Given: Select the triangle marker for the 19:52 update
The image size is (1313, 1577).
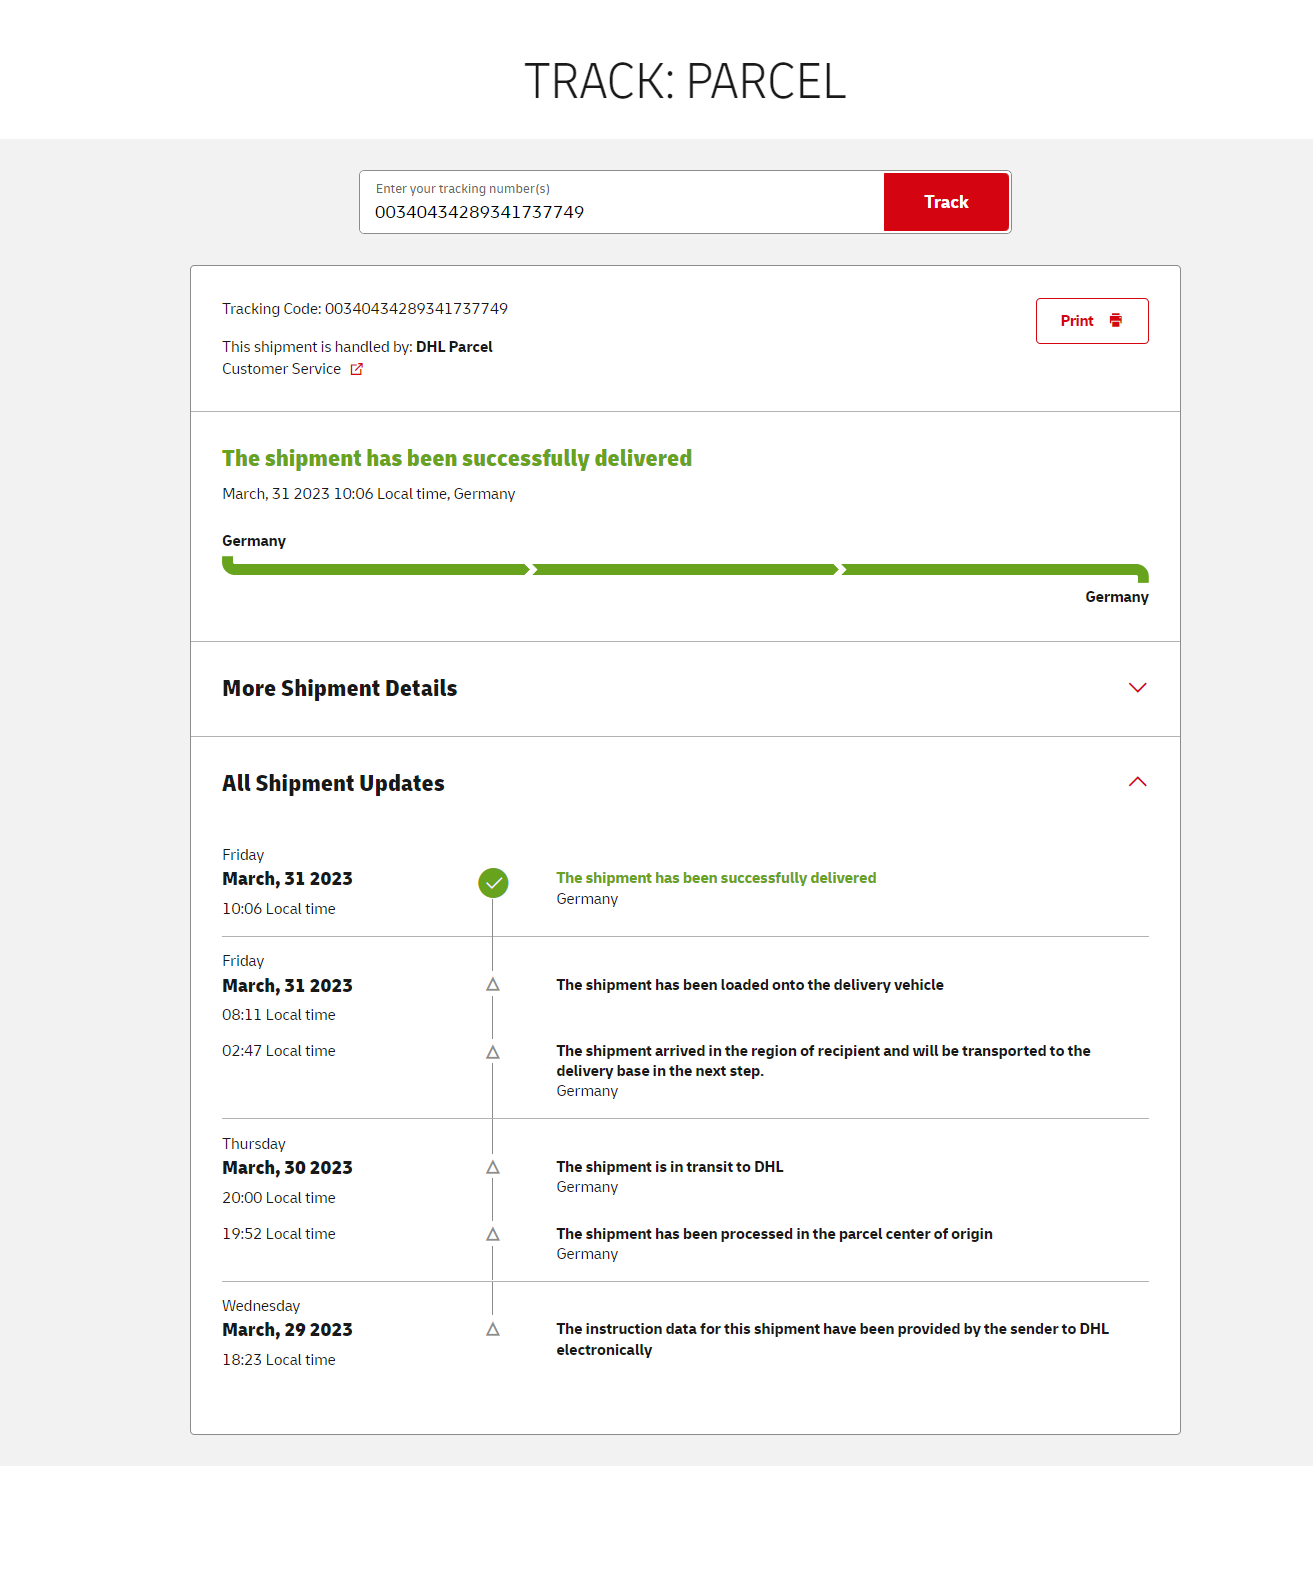Looking at the screenshot, I should [x=493, y=1234].
